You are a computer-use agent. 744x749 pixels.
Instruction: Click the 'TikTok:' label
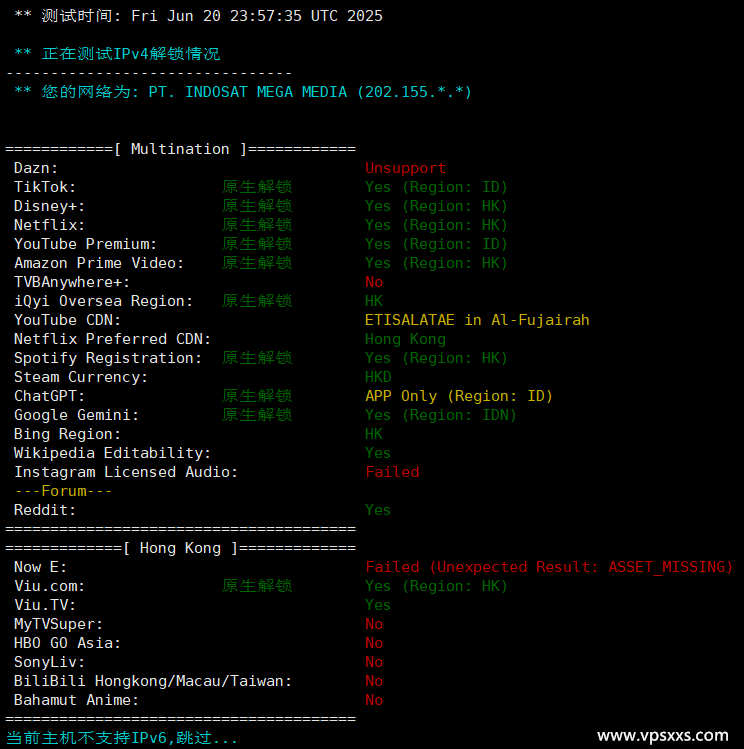pyautogui.click(x=45, y=187)
